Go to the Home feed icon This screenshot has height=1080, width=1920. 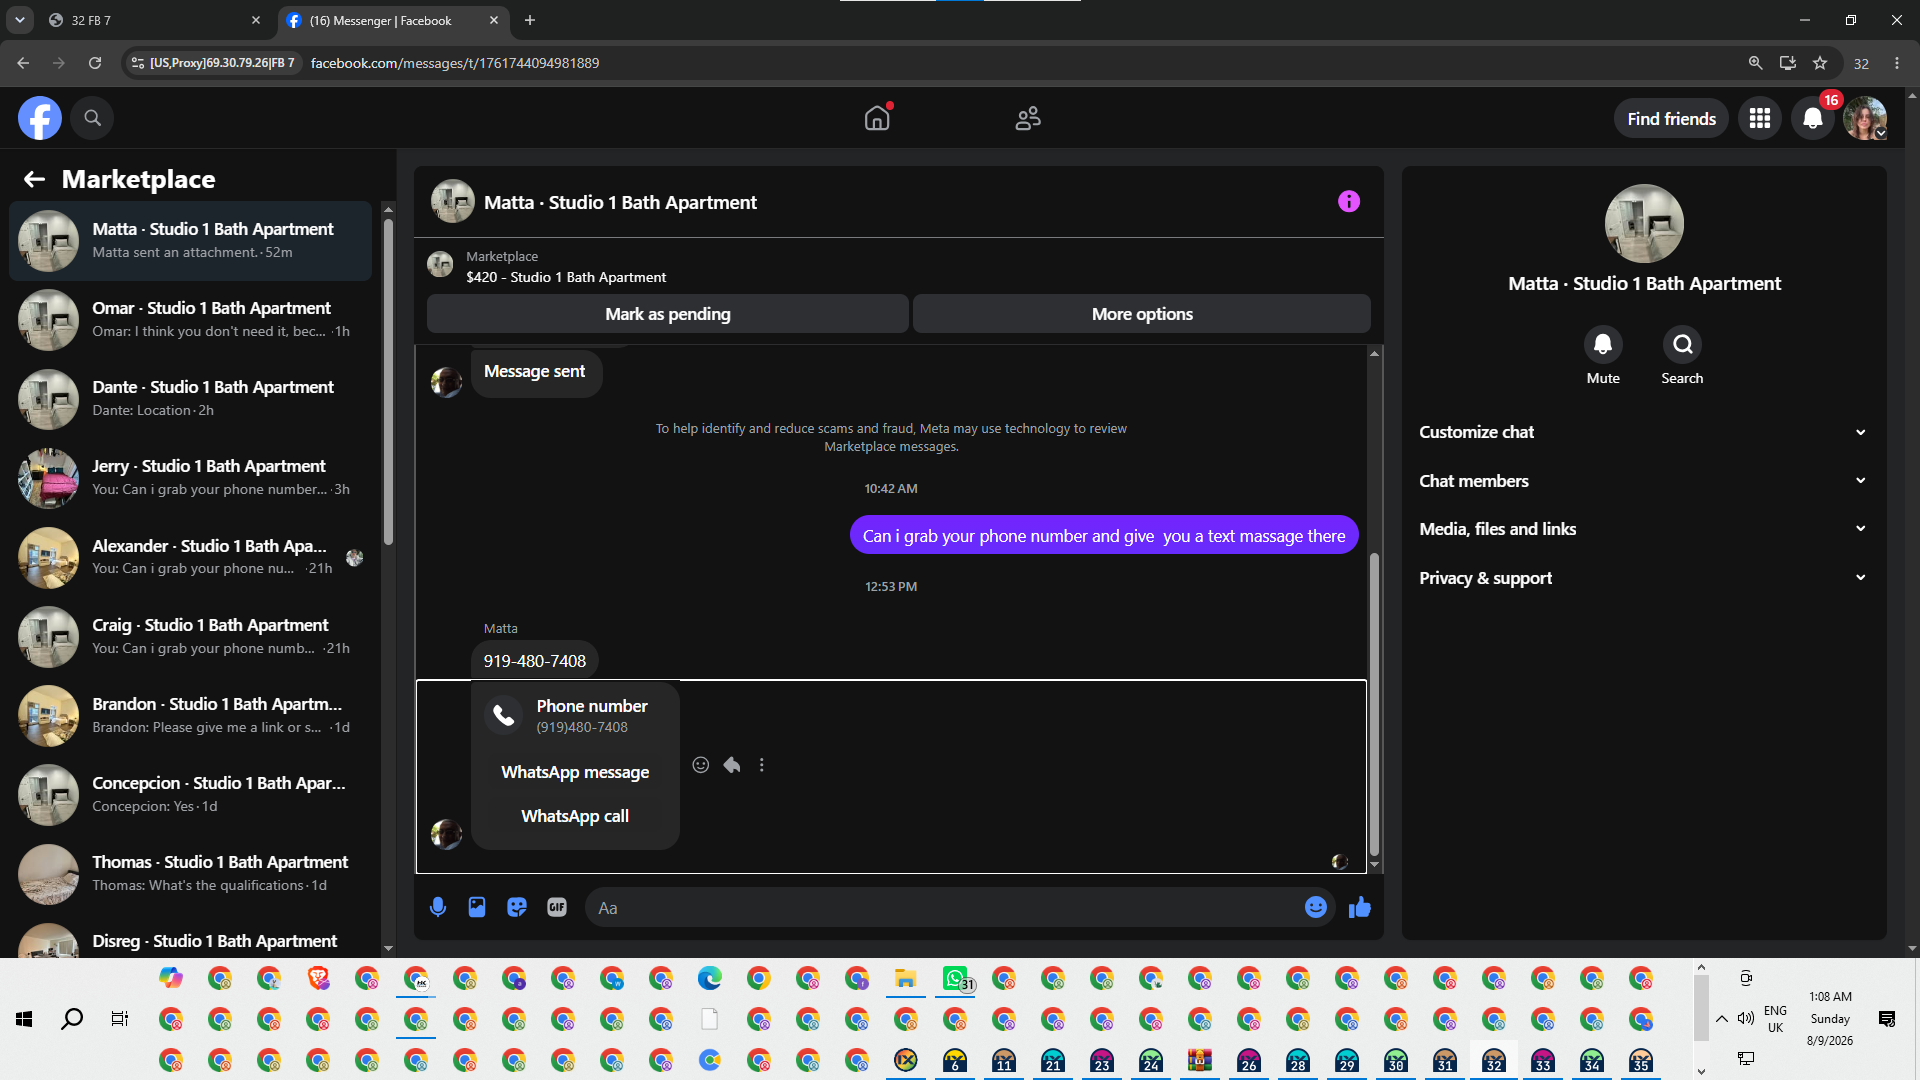click(x=877, y=118)
